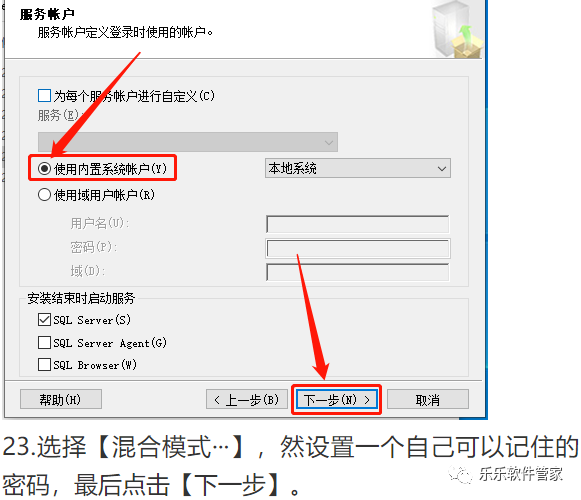Viewport: 581px width, 500px height.
Task: Click the 密码(P) input field
Action: coord(358,248)
